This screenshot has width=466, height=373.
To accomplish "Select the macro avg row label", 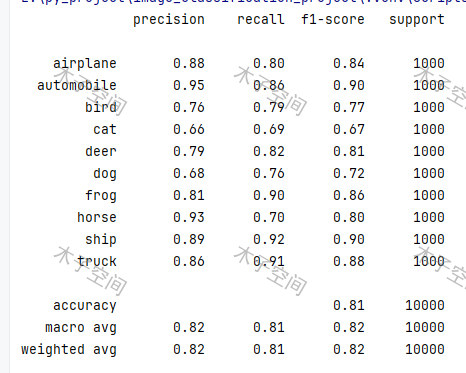I will pyautogui.click(x=81, y=328).
